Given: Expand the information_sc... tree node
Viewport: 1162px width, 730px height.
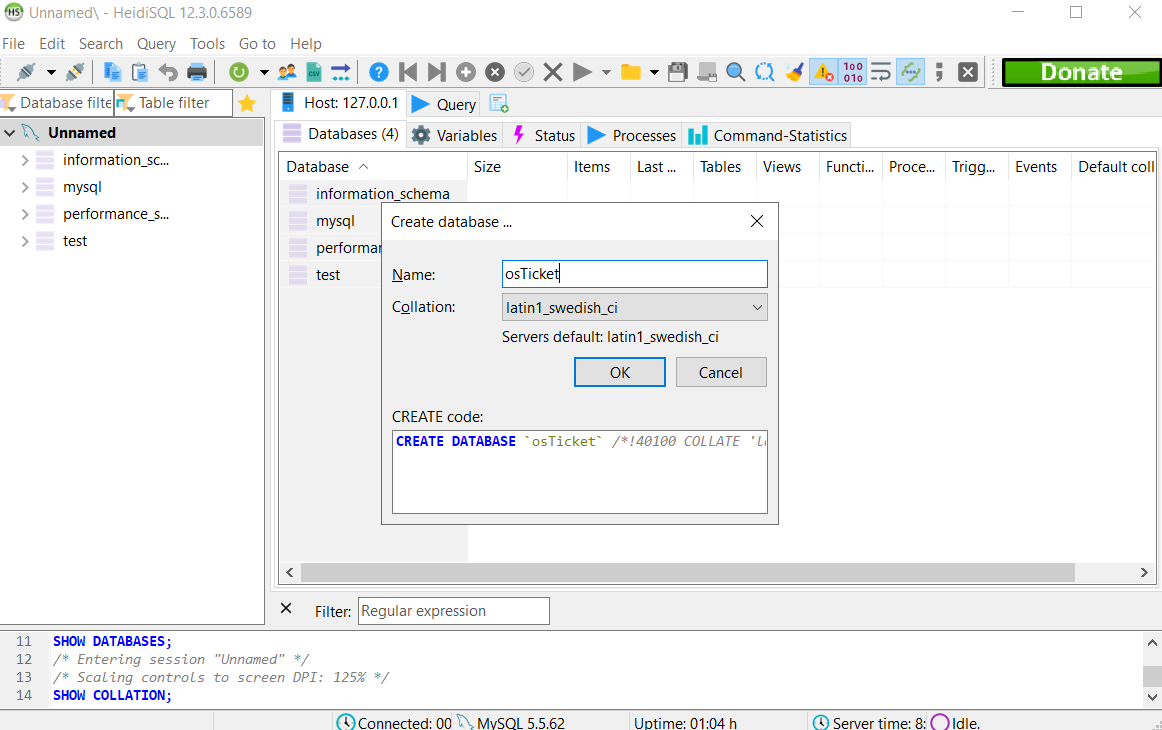Looking at the screenshot, I should 24,160.
